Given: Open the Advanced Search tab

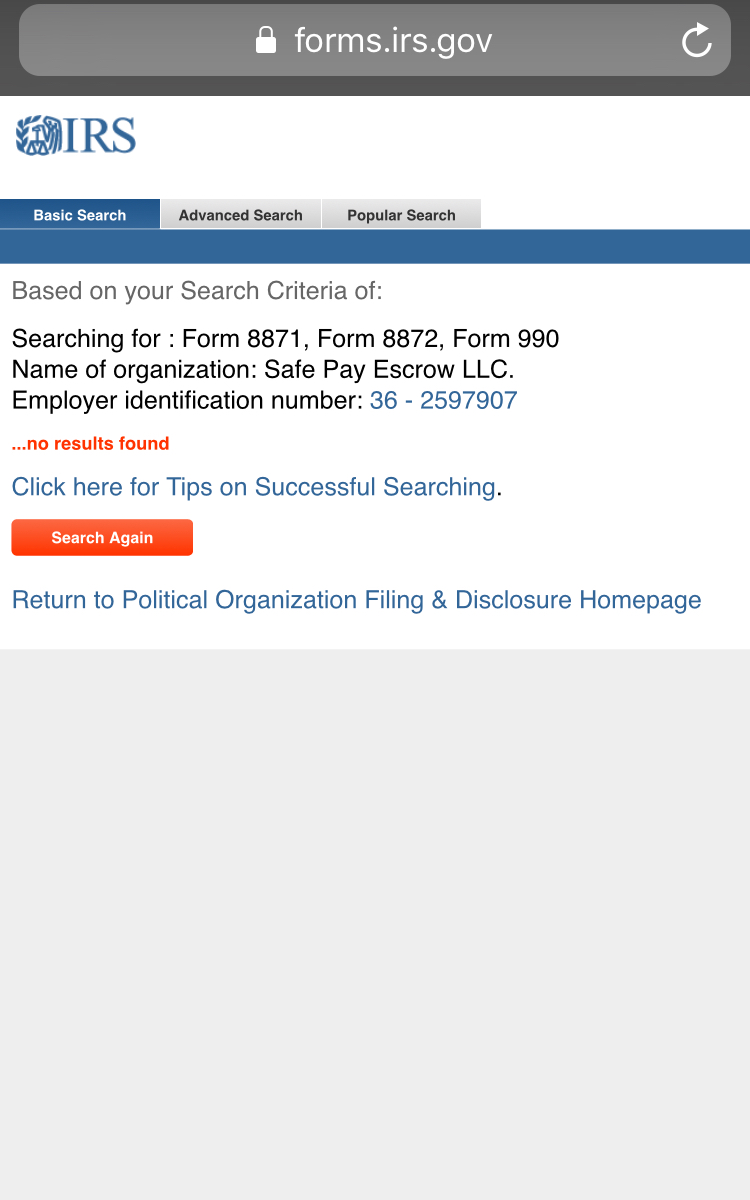Looking at the screenshot, I should (x=241, y=214).
